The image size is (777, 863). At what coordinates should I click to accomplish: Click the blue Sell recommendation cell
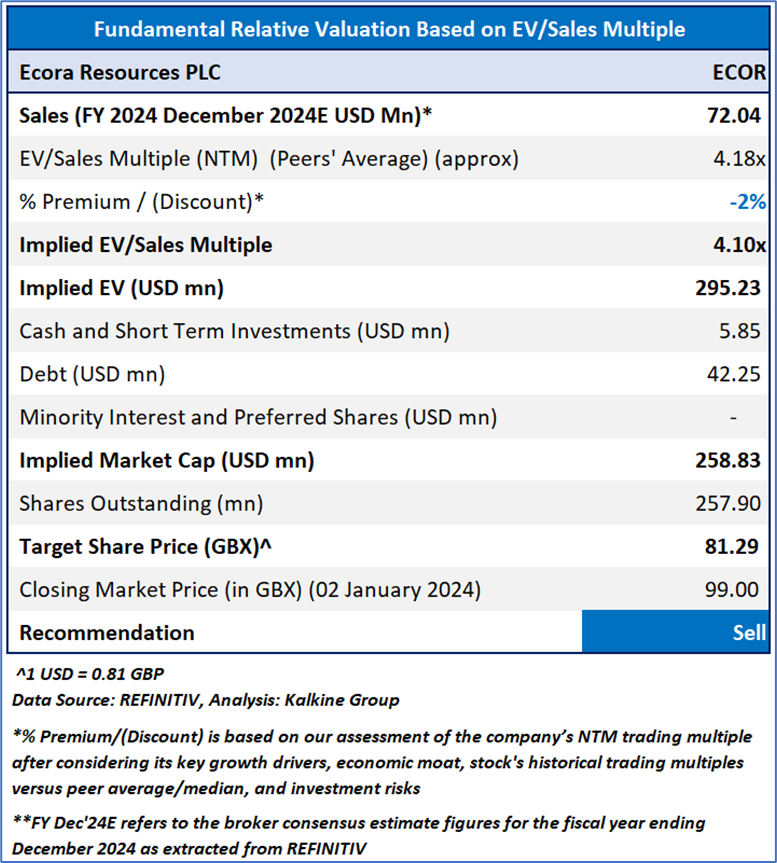pos(678,632)
